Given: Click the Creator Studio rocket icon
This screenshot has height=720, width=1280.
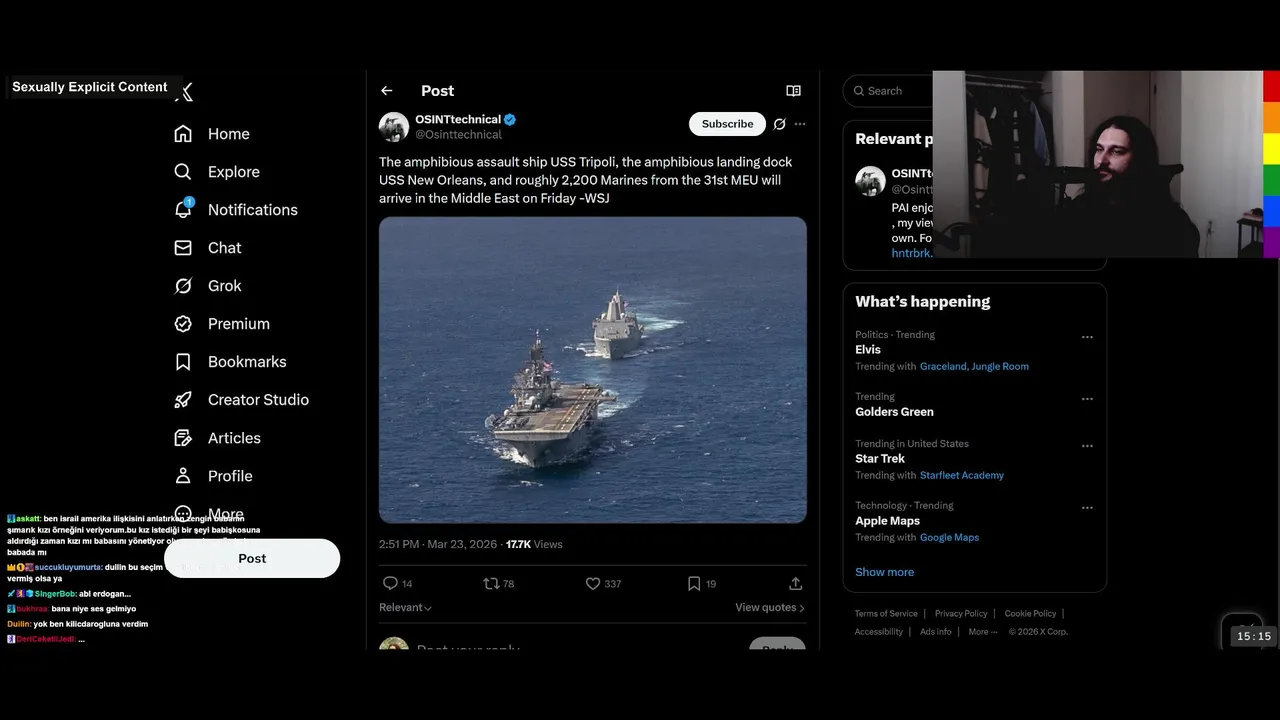Looking at the screenshot, I should pyautogui.click(x=183, y=400).
